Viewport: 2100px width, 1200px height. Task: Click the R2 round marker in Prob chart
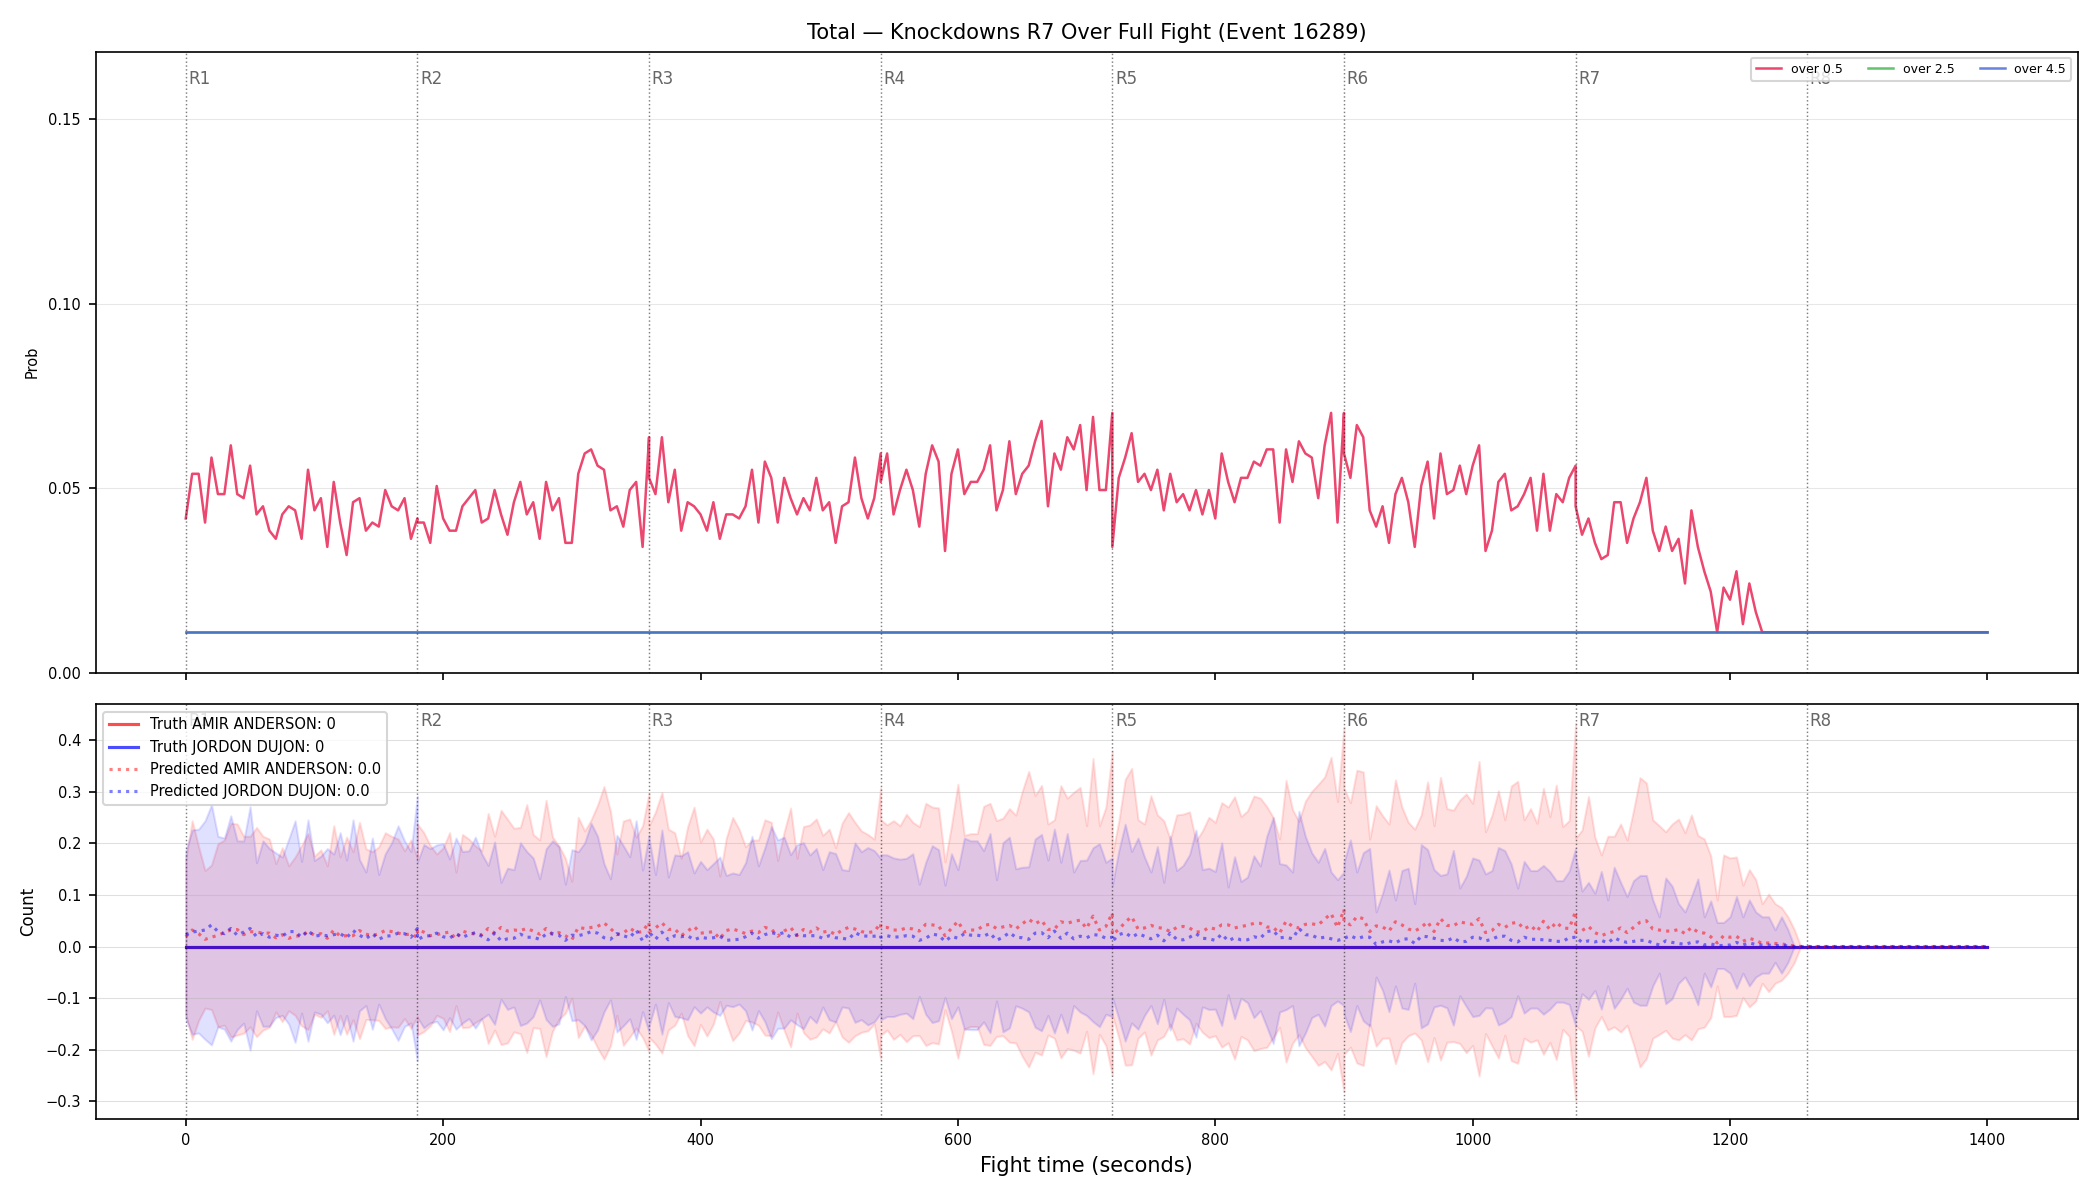431,78
